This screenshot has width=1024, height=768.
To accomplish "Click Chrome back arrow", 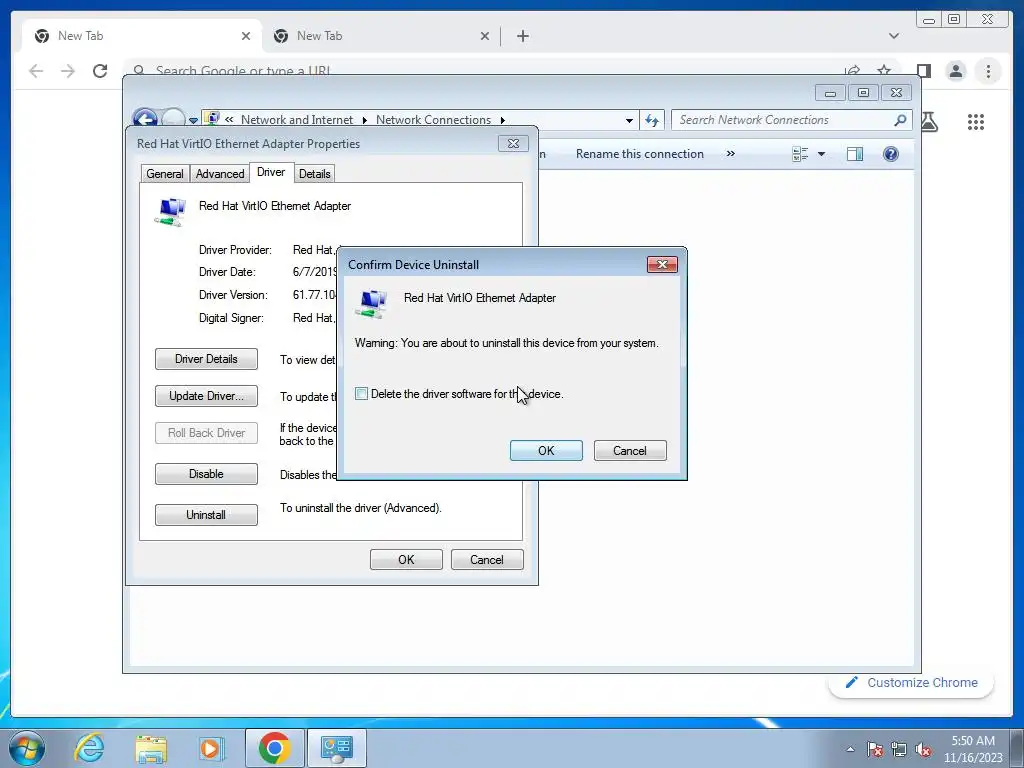I will pyautogui.click(x=36, y=71).
